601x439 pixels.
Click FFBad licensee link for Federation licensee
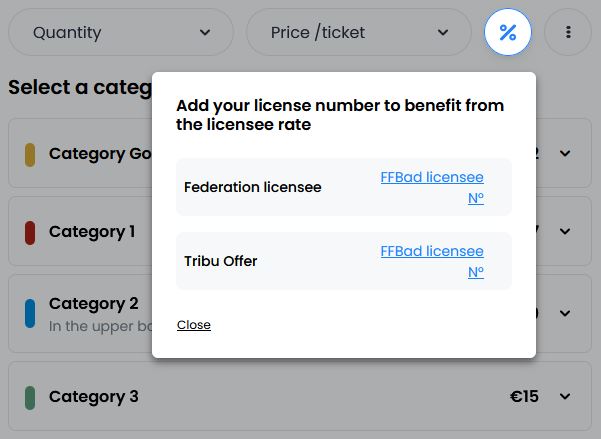pyautogui.click(x=432, y=187)
